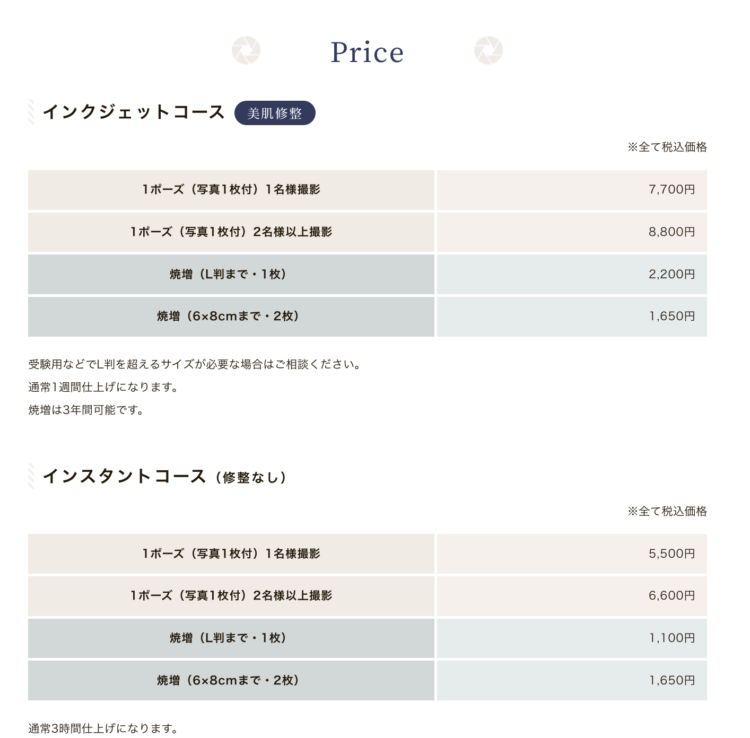Click the 7,700円 price cell
Image resolution: width=750 pixels, height=738 pixels.
tap(572, 190)
